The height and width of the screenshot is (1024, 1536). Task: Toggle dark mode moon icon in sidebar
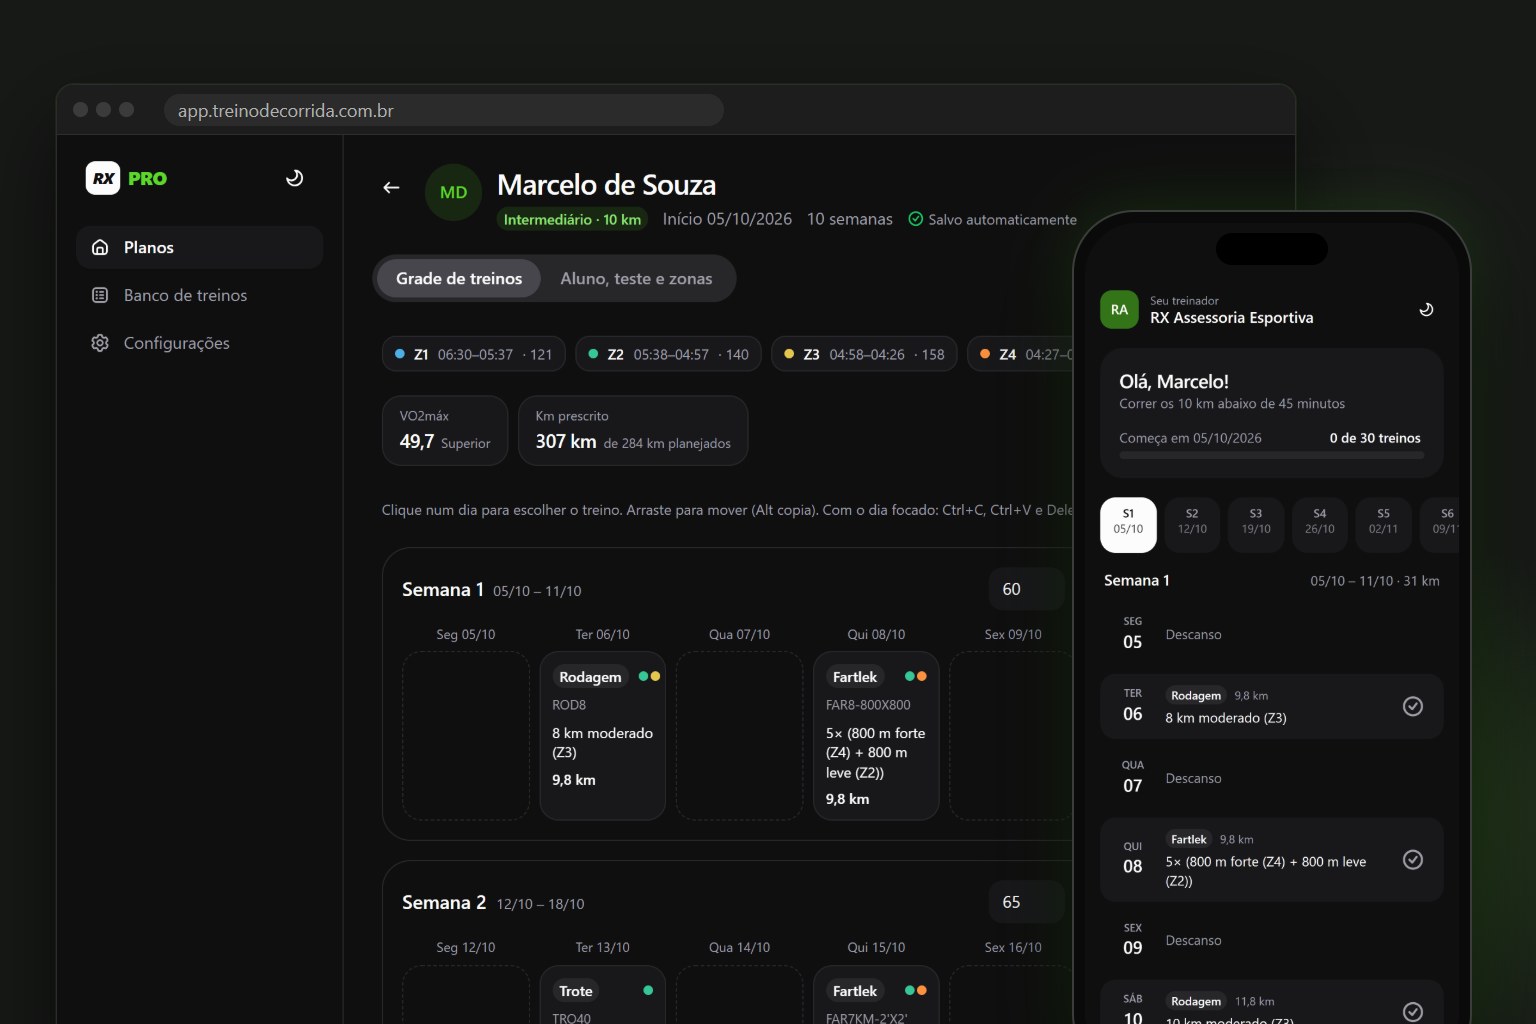(294, 178)
